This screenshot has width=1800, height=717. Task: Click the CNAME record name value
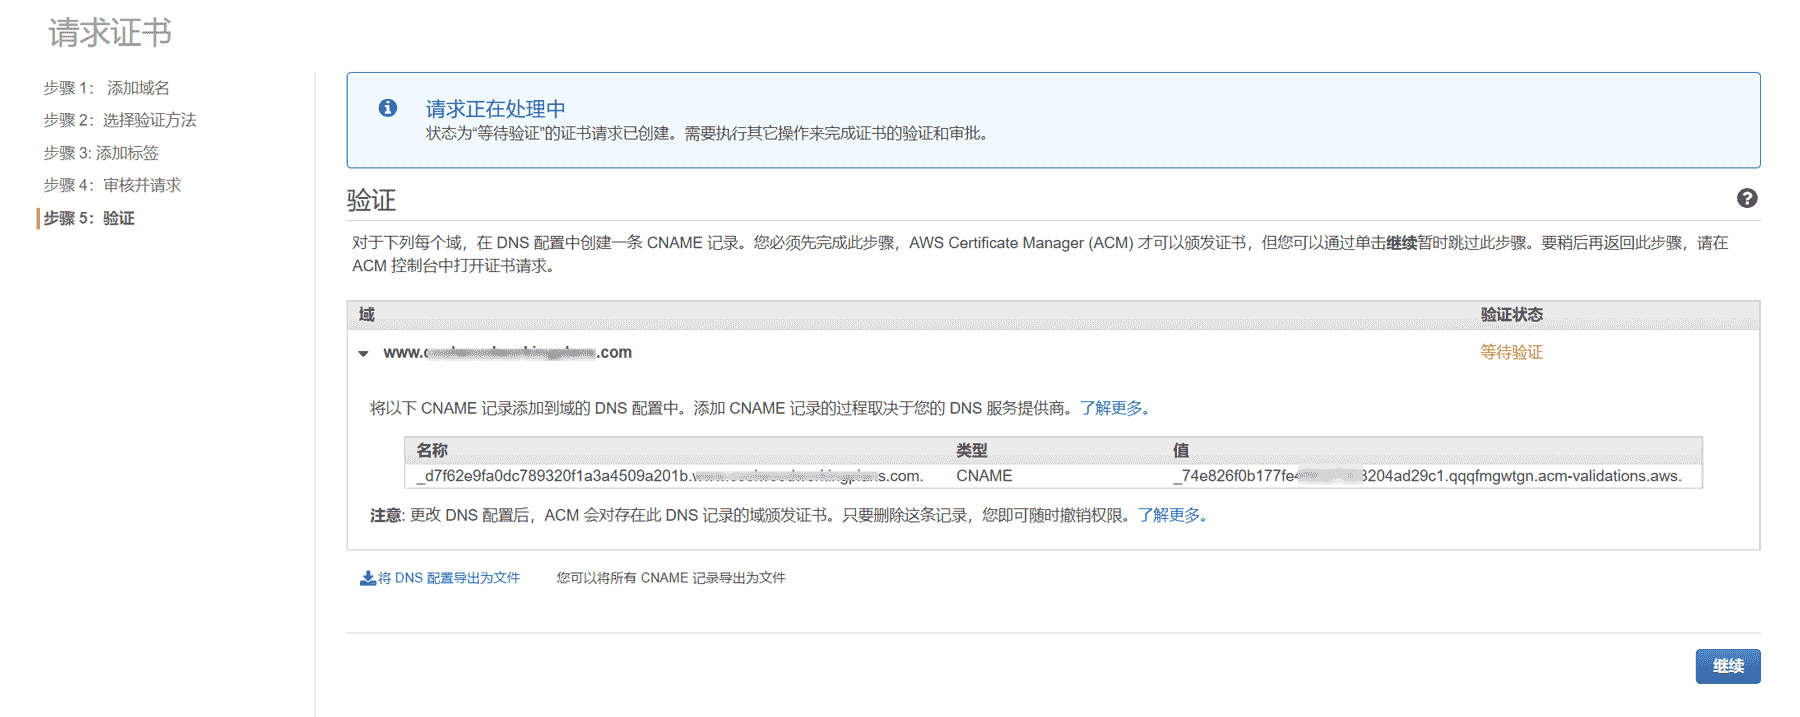pos(669,476)
